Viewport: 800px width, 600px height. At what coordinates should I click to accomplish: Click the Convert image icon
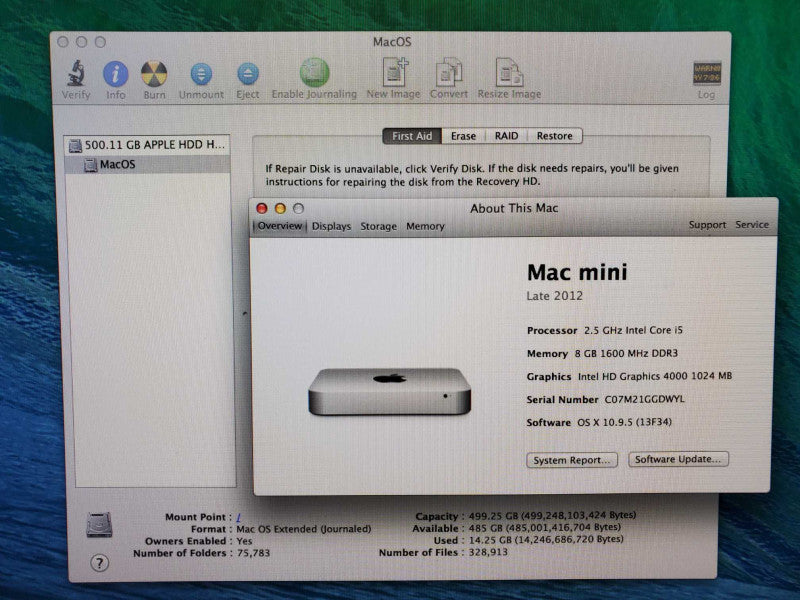tap(449, 72)
